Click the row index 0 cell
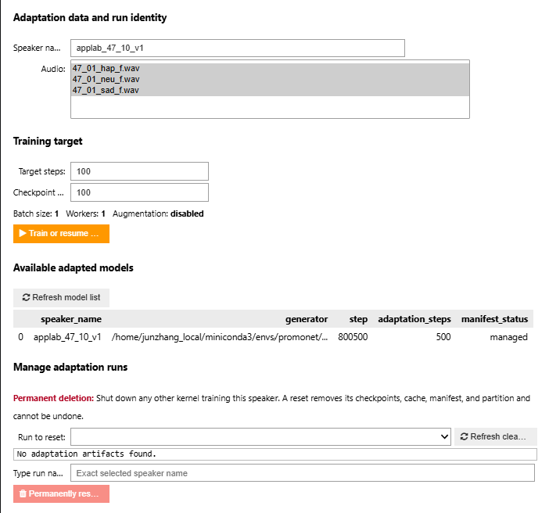The height and width of the screenshot is (513, 549). (21, 337)
